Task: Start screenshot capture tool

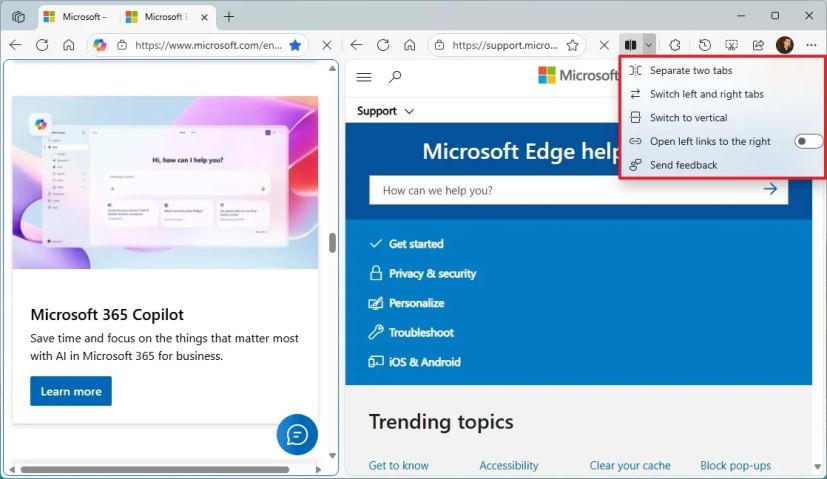Action: click(732, 45)
